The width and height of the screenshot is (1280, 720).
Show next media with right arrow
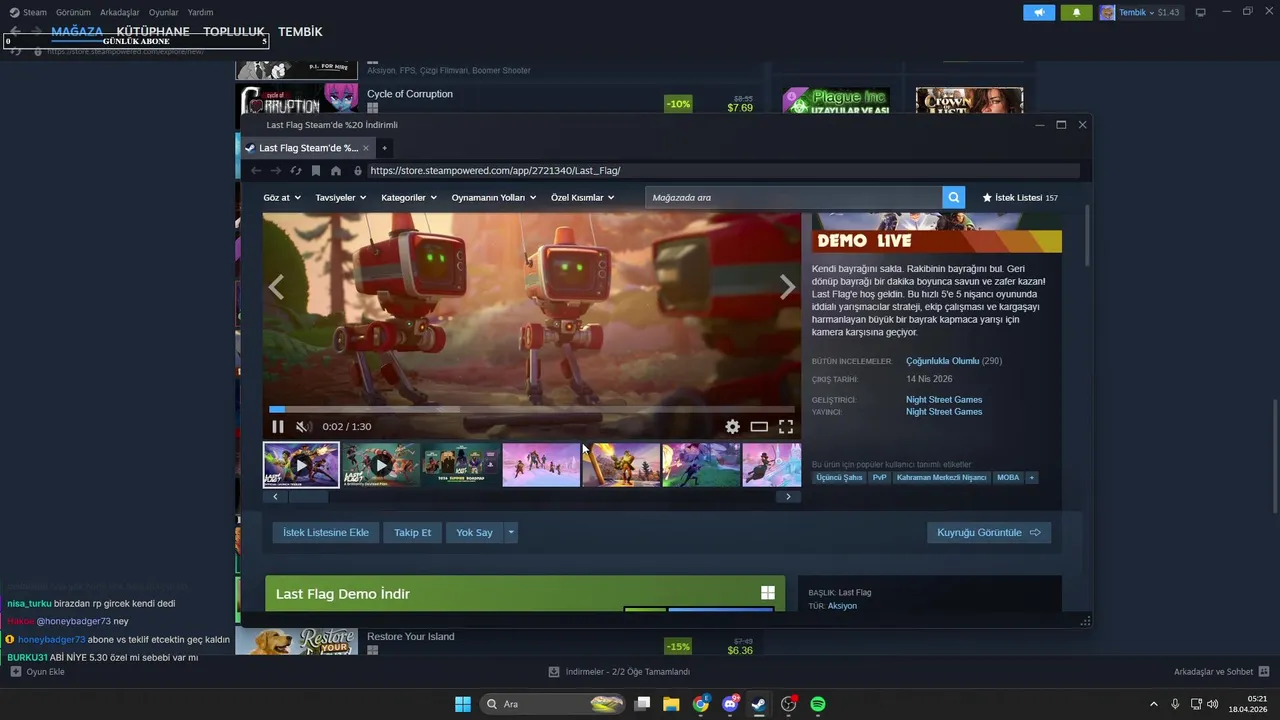787,288
